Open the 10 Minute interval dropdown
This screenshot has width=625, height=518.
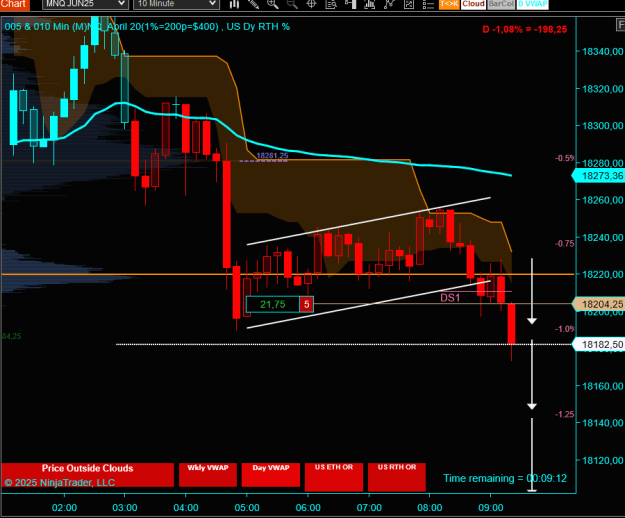[x=176, y=4]
